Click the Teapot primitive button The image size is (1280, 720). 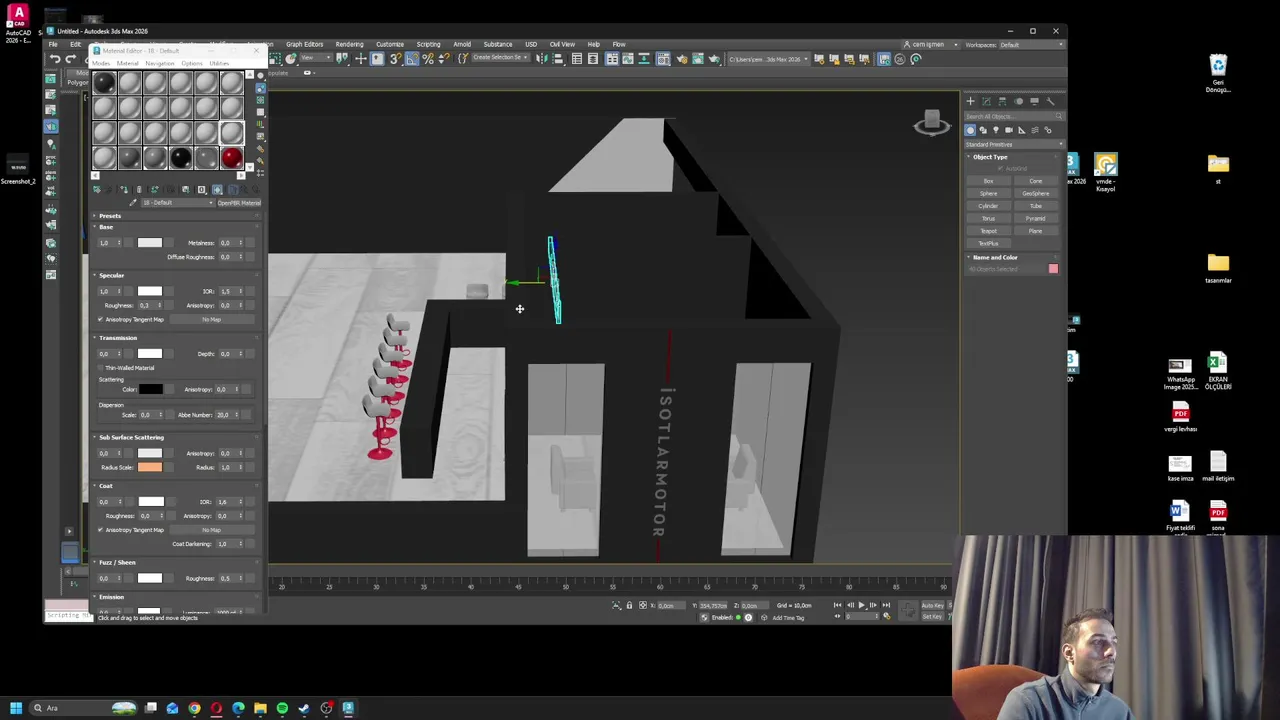988,231
